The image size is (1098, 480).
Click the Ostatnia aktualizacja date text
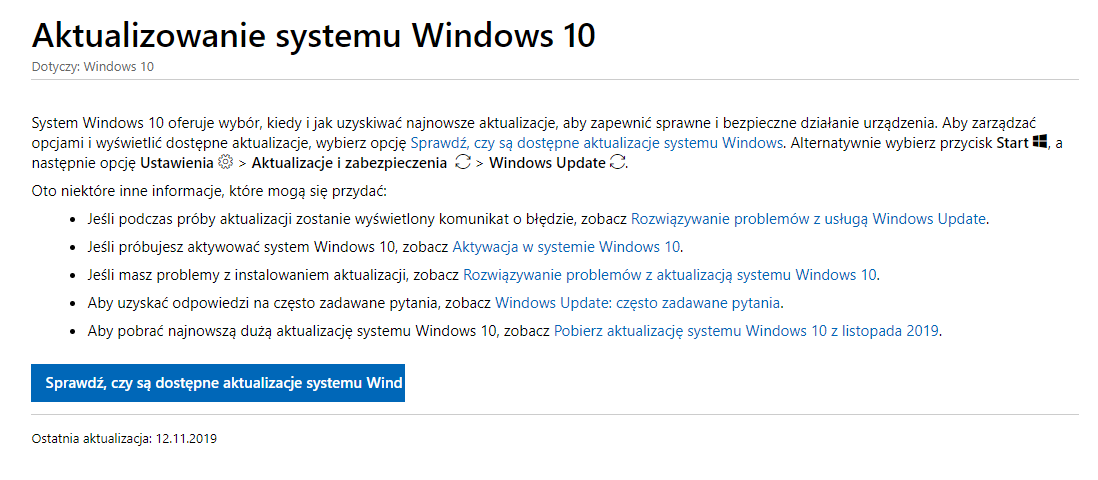(124, 439)
